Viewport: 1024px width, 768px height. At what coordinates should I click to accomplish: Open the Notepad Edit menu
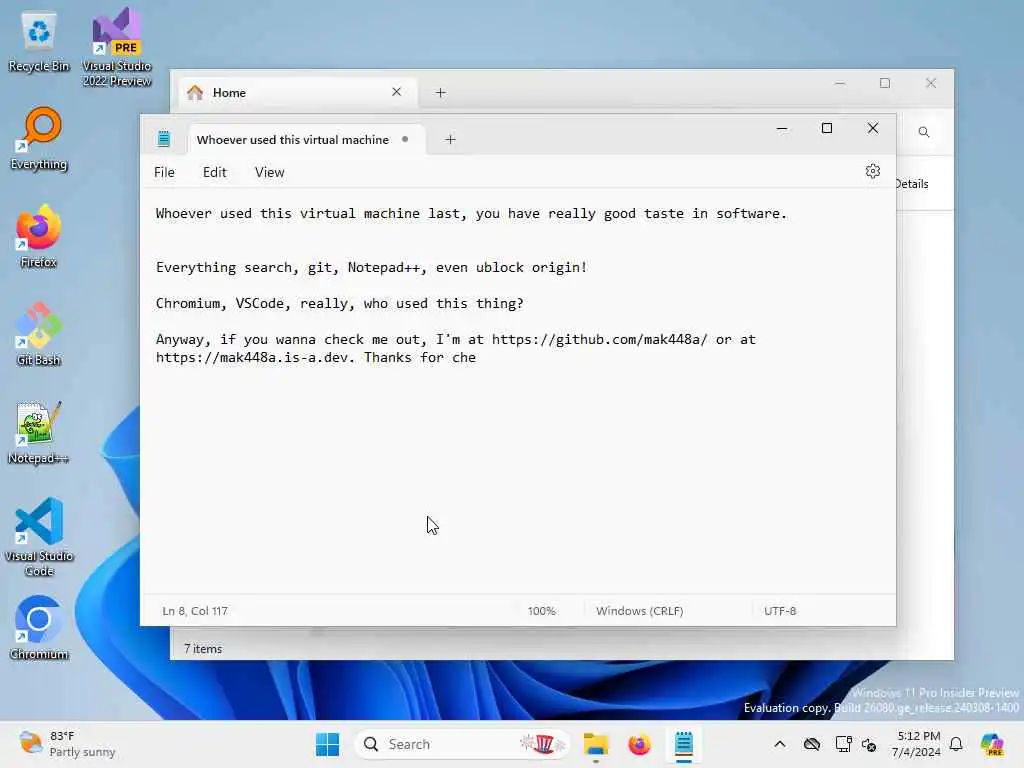coord(214,172)
